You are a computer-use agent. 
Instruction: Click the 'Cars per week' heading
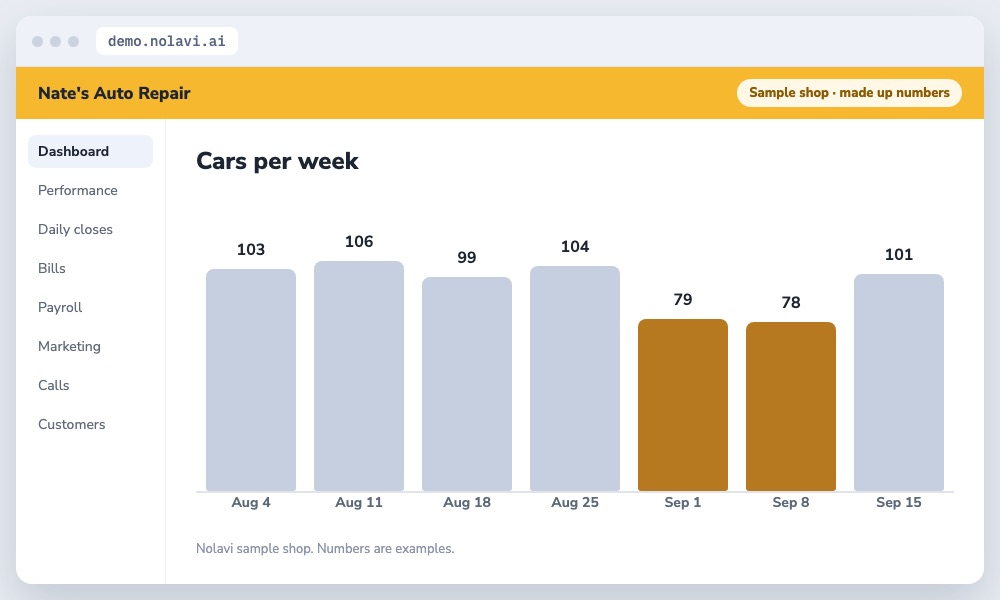(x=277, y=161)
